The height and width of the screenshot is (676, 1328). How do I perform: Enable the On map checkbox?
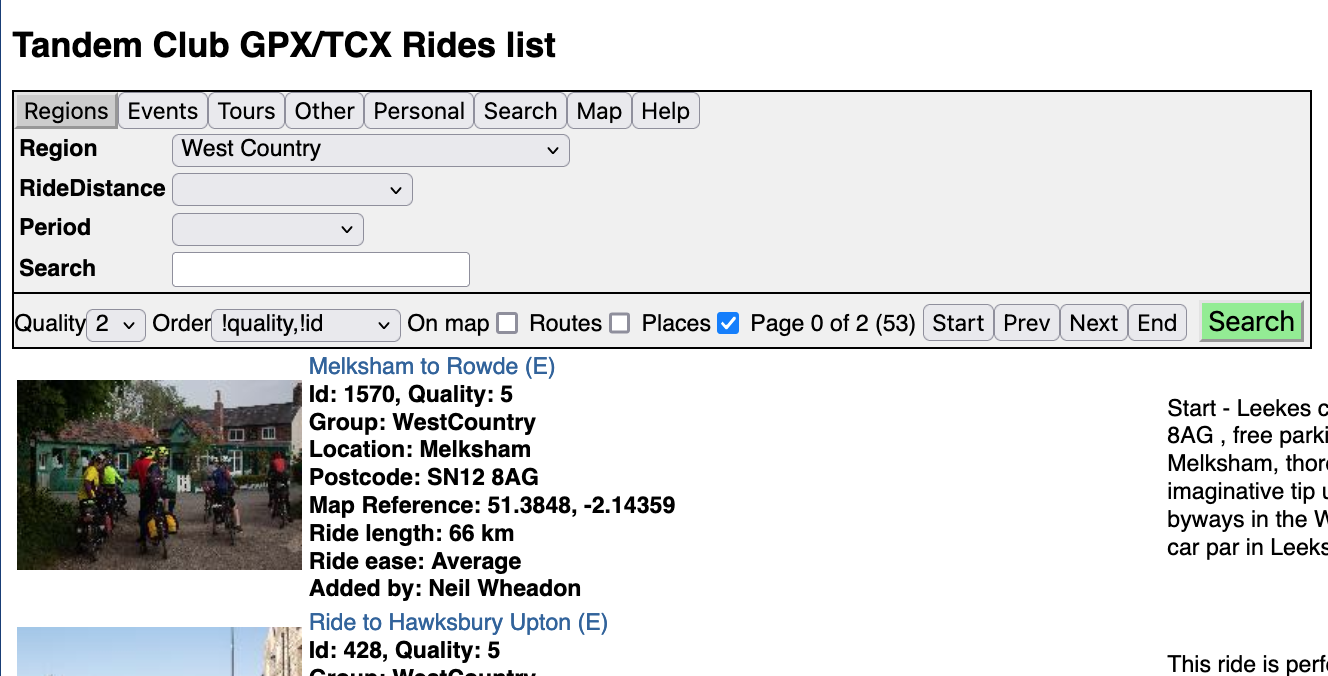pyautogui.click(x=508, y=323)
